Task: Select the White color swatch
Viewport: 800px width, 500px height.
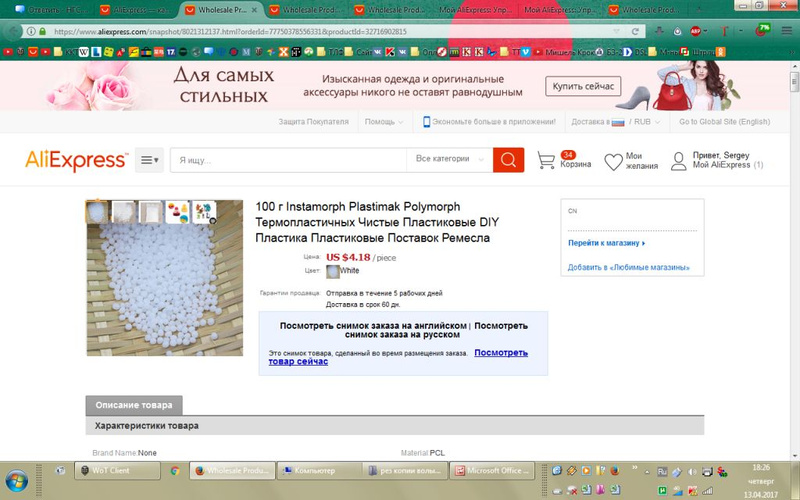Action: click(x=333, y=271)
